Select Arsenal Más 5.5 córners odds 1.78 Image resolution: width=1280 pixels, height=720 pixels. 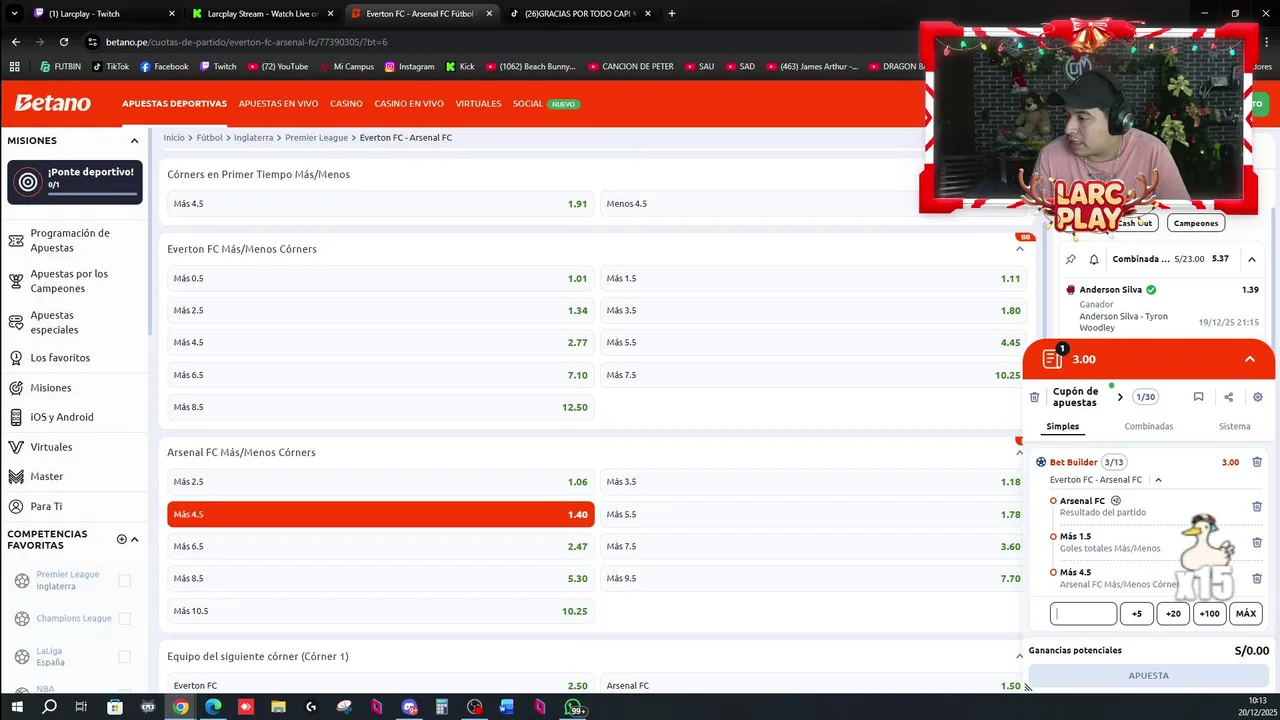coord(813,514)
